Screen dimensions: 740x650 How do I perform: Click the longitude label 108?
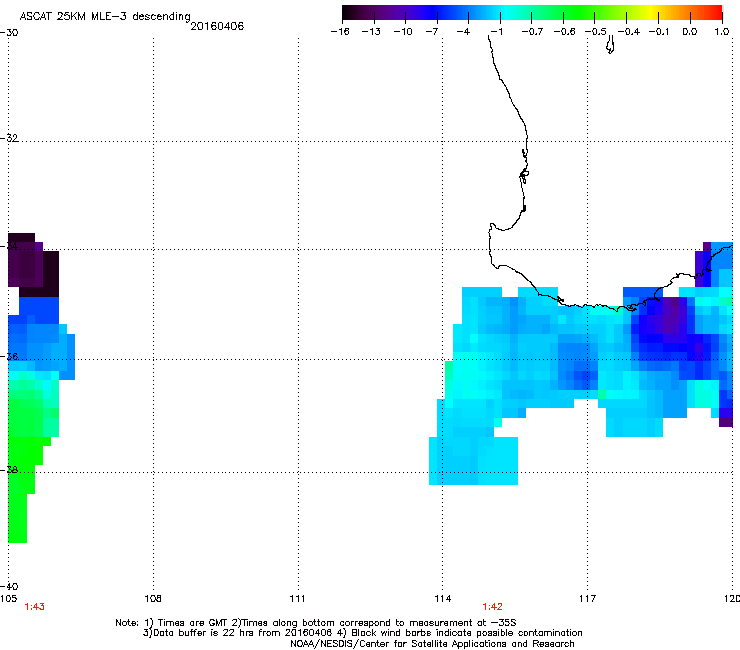pos(153,599)
